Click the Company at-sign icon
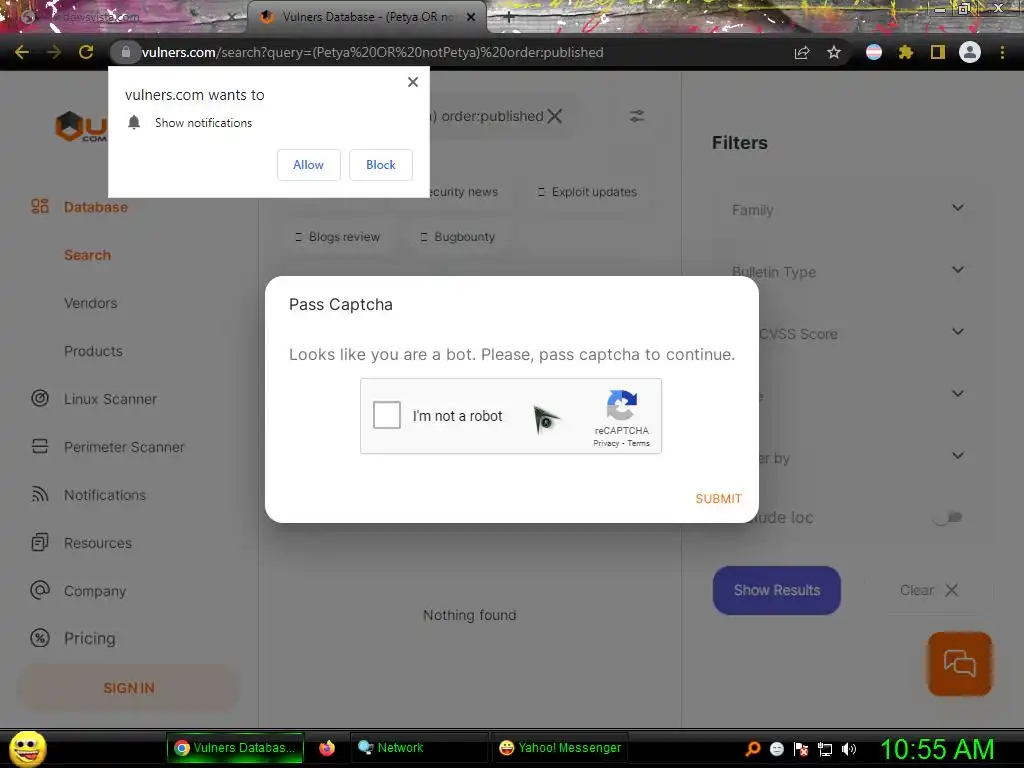 pos(40,590)
